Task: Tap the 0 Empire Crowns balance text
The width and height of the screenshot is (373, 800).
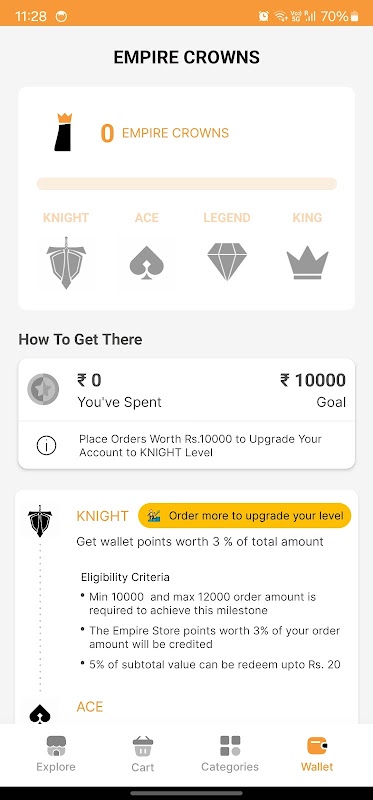Action: pyautogui.click(x=164, y=134)
